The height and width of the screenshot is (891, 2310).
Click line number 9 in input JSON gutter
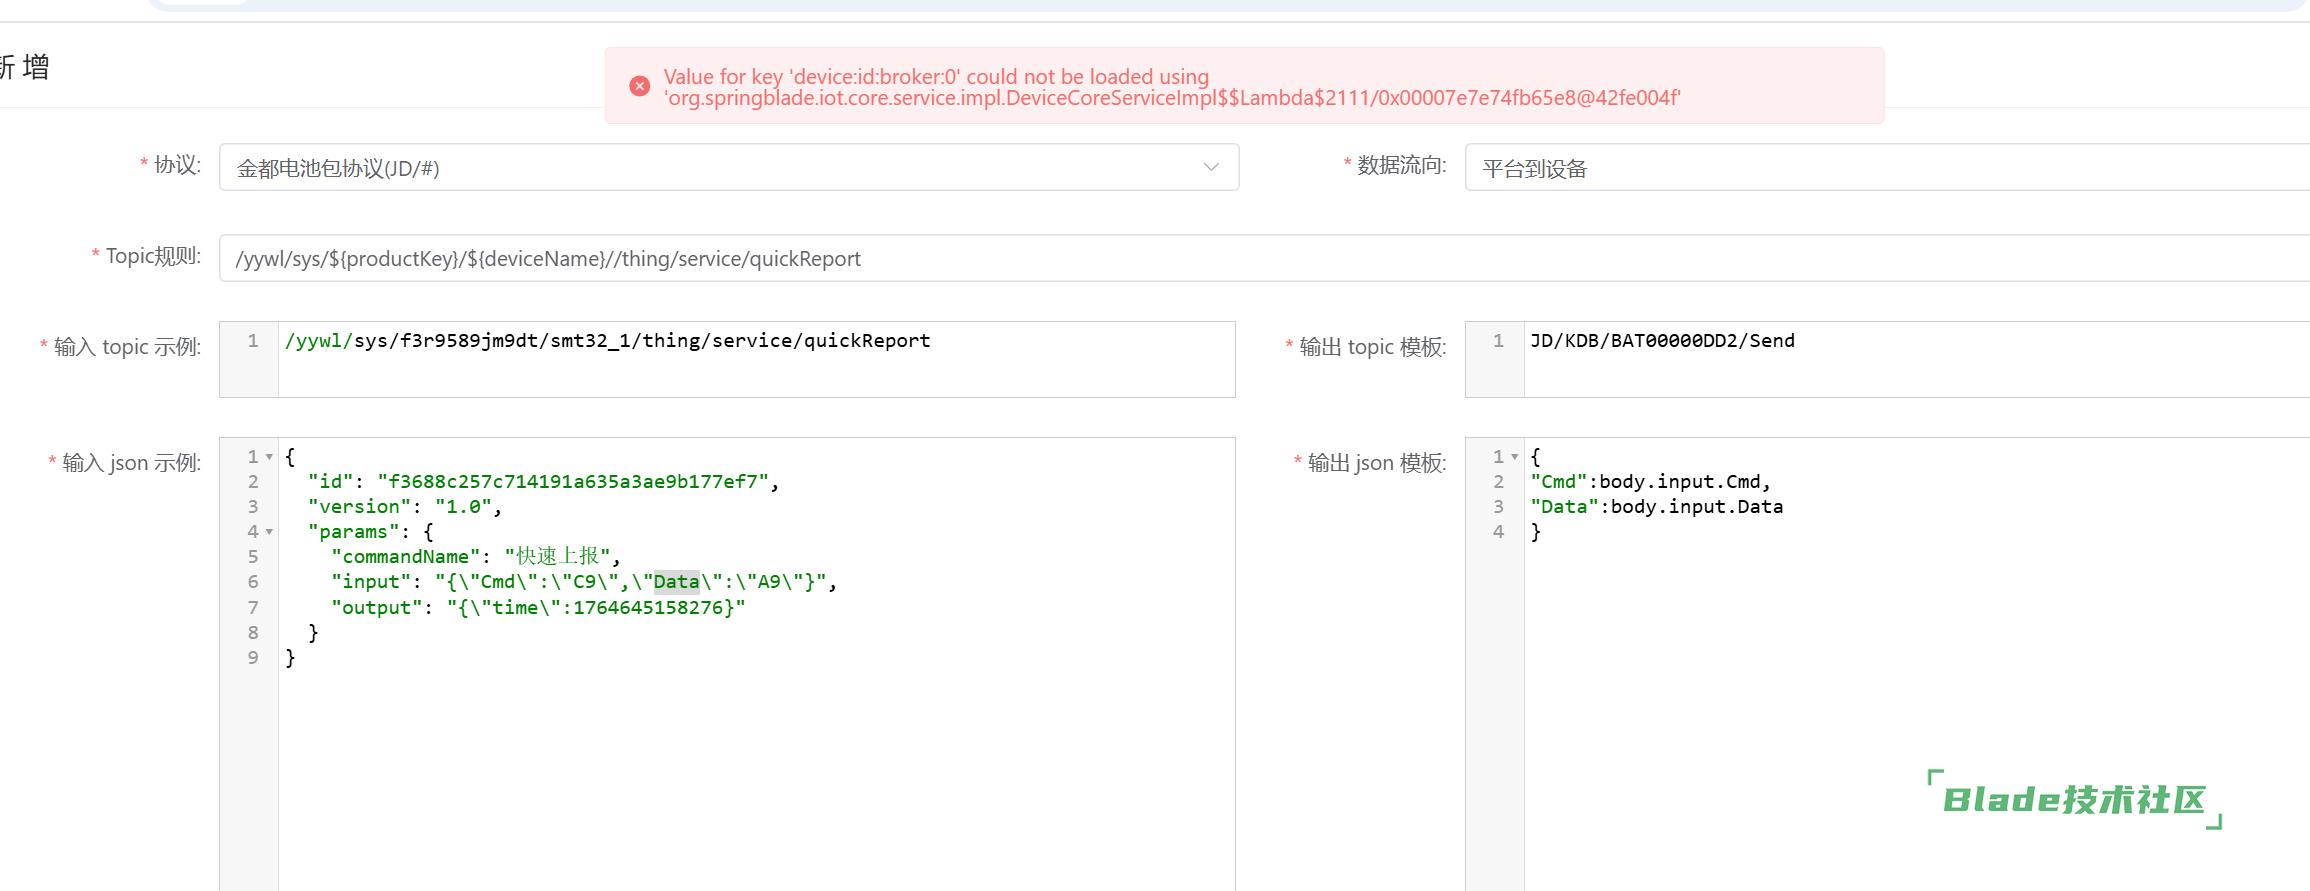pos(253,658)
